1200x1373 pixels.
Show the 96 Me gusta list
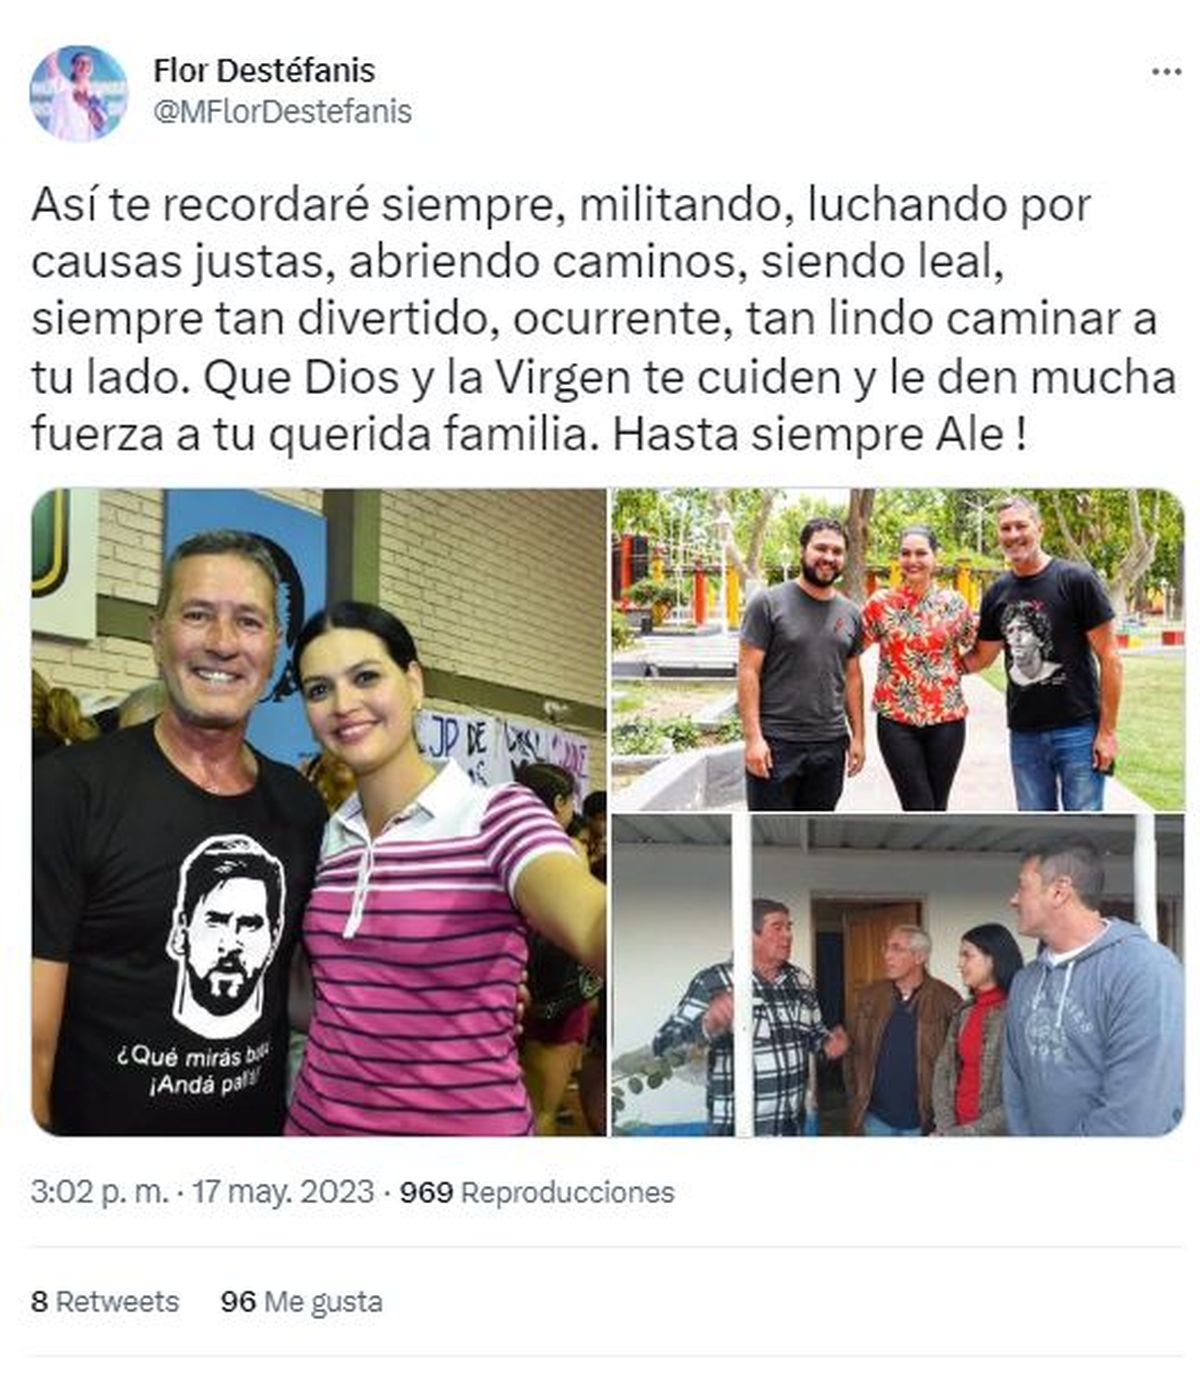pyautogui.click(x=301, y=1301)
